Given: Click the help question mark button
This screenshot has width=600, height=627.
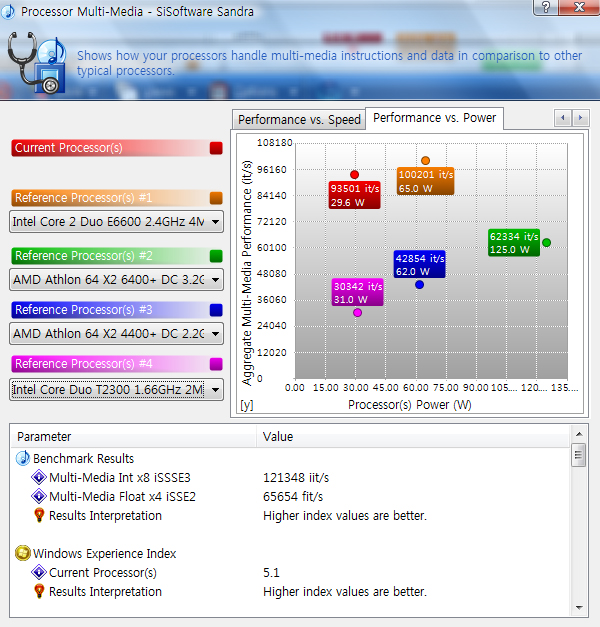Looking at the screenshot, I should click(546, 7).
